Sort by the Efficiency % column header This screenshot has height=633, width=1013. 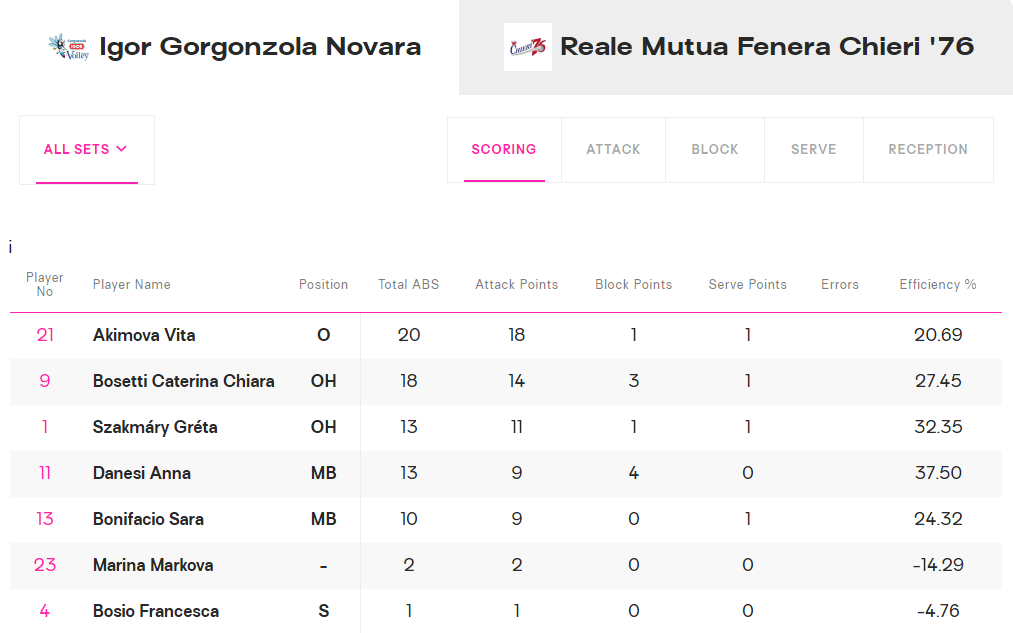pos(938,285)
